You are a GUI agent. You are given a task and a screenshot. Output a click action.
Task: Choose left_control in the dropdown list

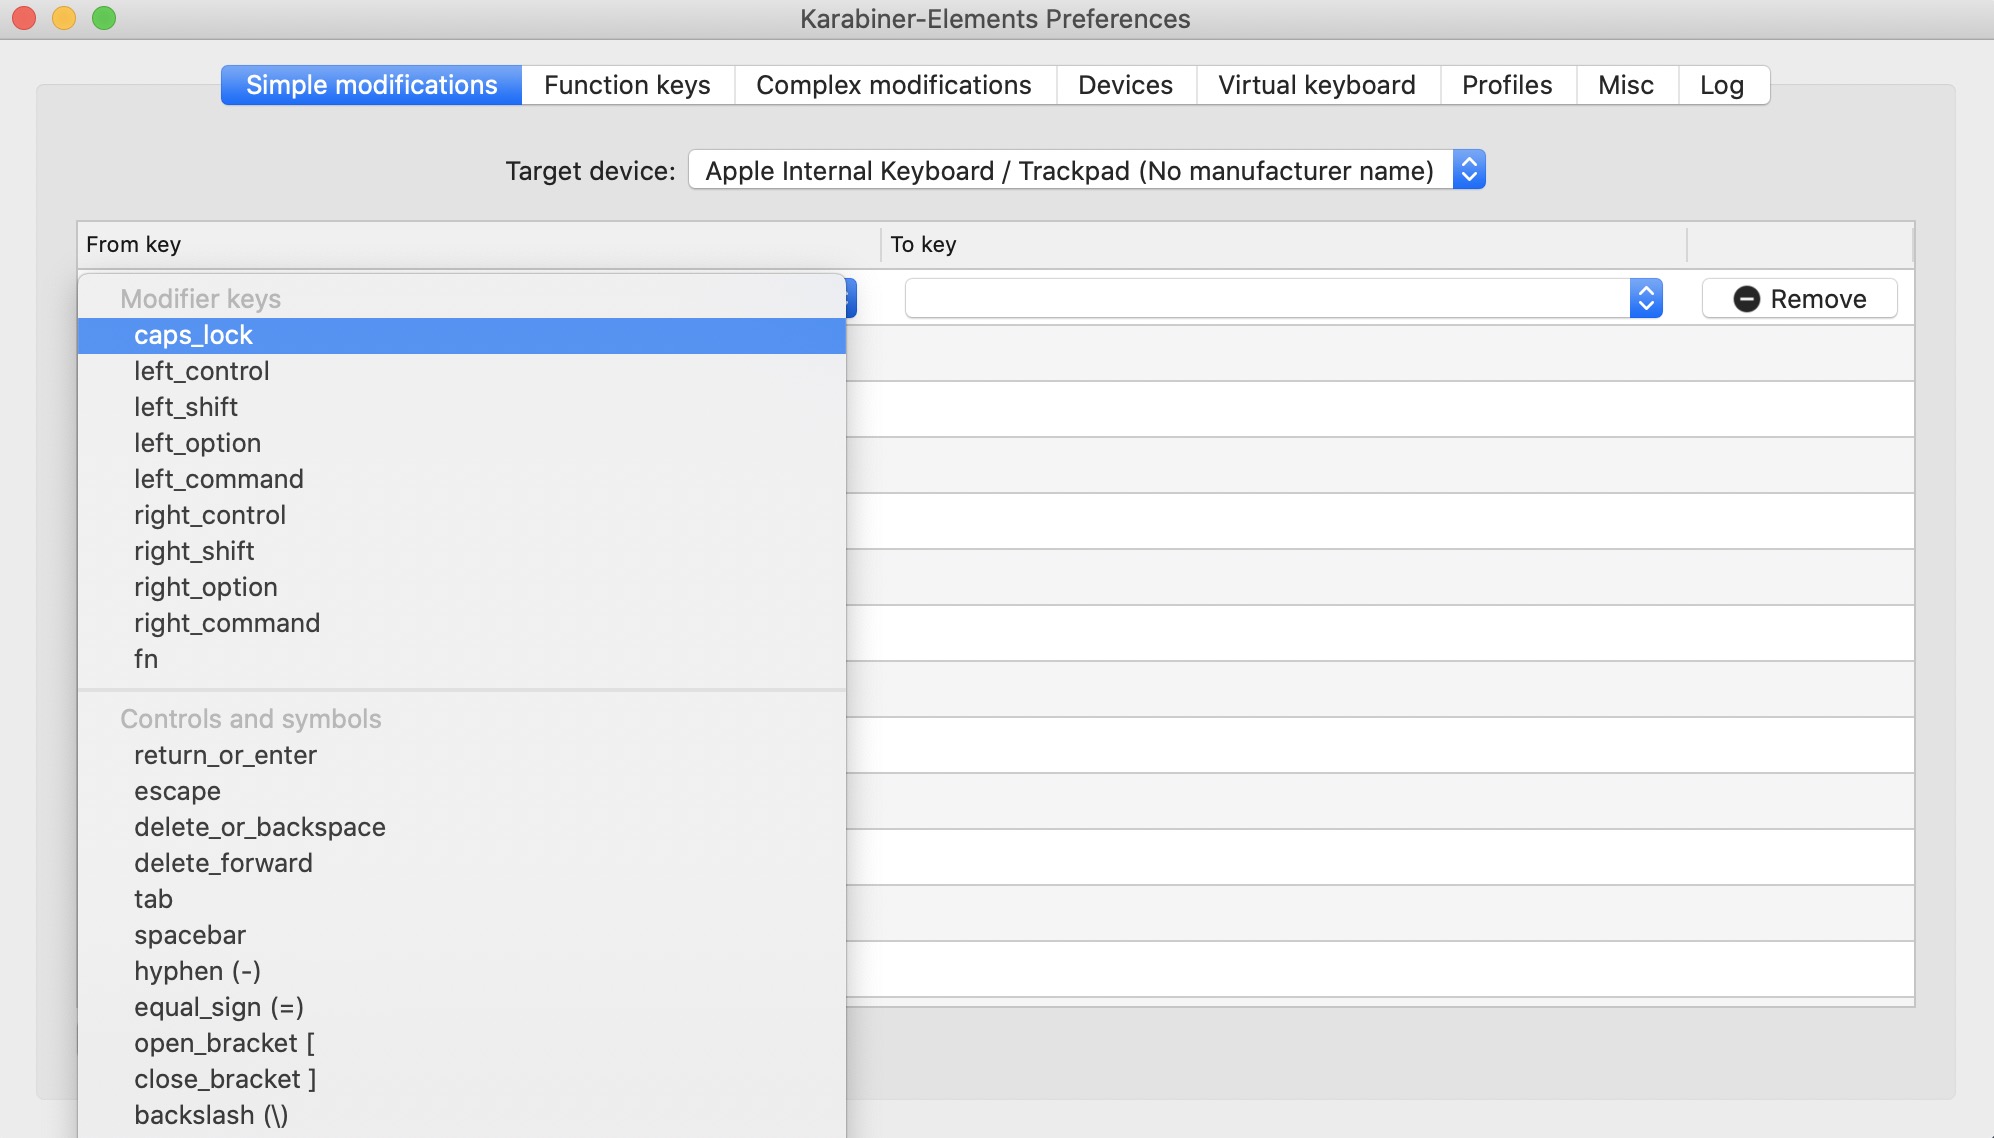(201, 371)
